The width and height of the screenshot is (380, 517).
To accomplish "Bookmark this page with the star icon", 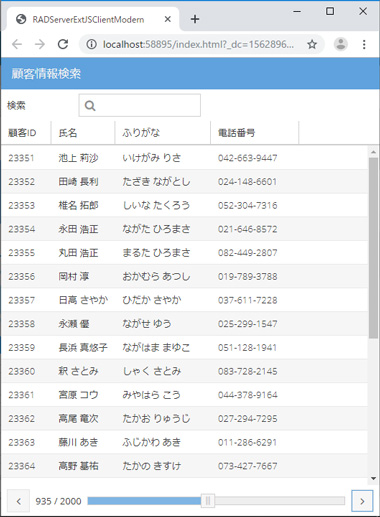I will (x=312, y=44).
